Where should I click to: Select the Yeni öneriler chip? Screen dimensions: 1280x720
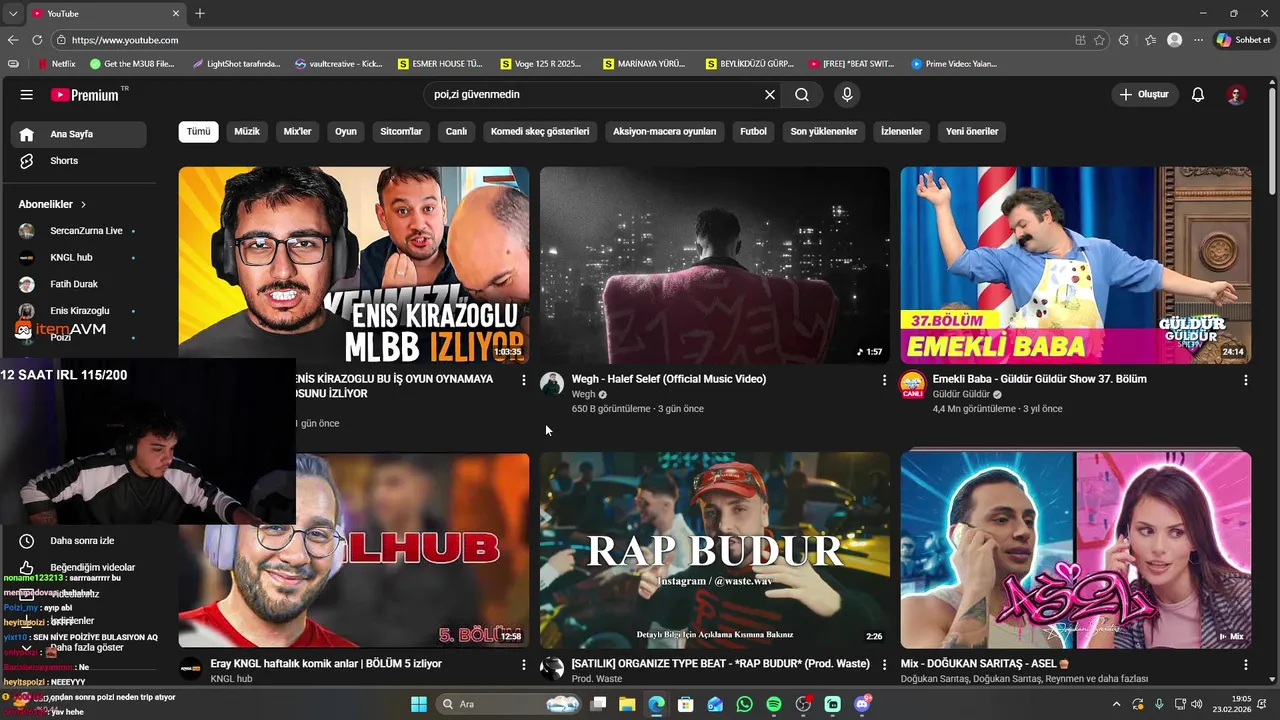click(972, 131)
